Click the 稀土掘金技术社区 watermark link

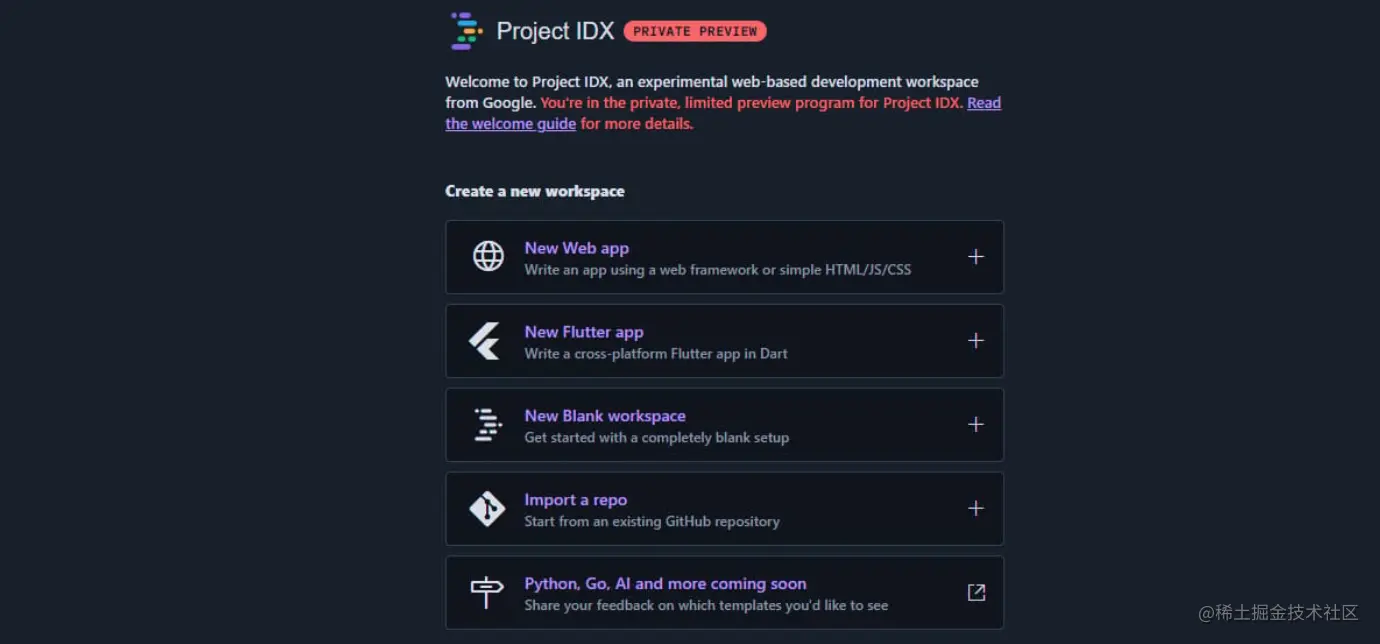tap(1280, 613)
